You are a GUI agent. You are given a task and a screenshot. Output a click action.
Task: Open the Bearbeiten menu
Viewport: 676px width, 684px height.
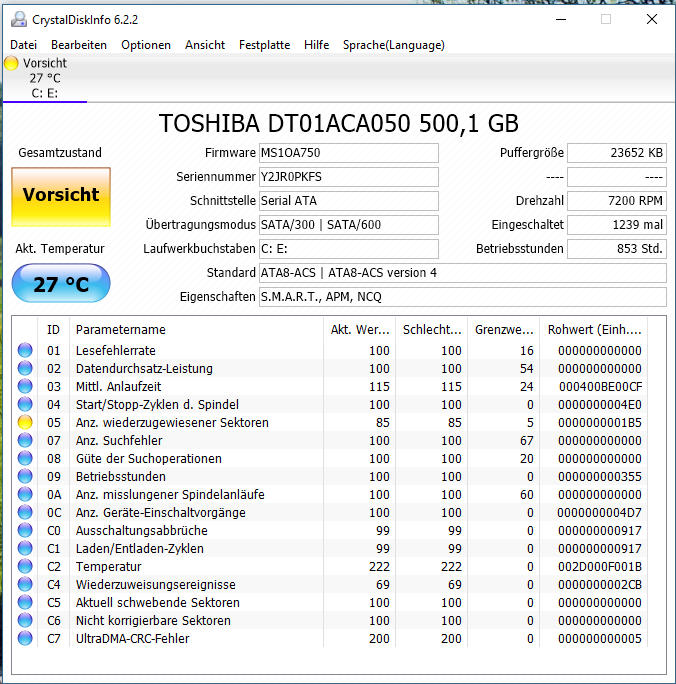coord(79,45)
